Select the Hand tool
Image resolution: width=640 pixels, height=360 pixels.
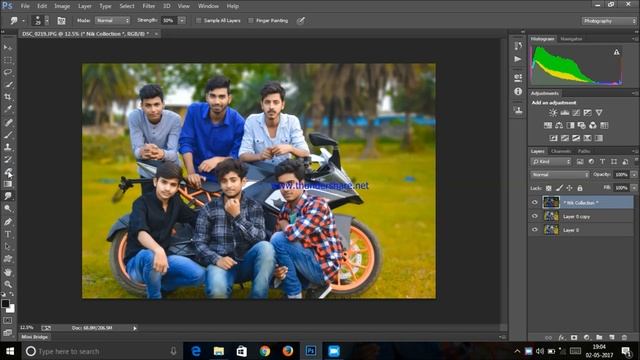(x=8, y=272)
